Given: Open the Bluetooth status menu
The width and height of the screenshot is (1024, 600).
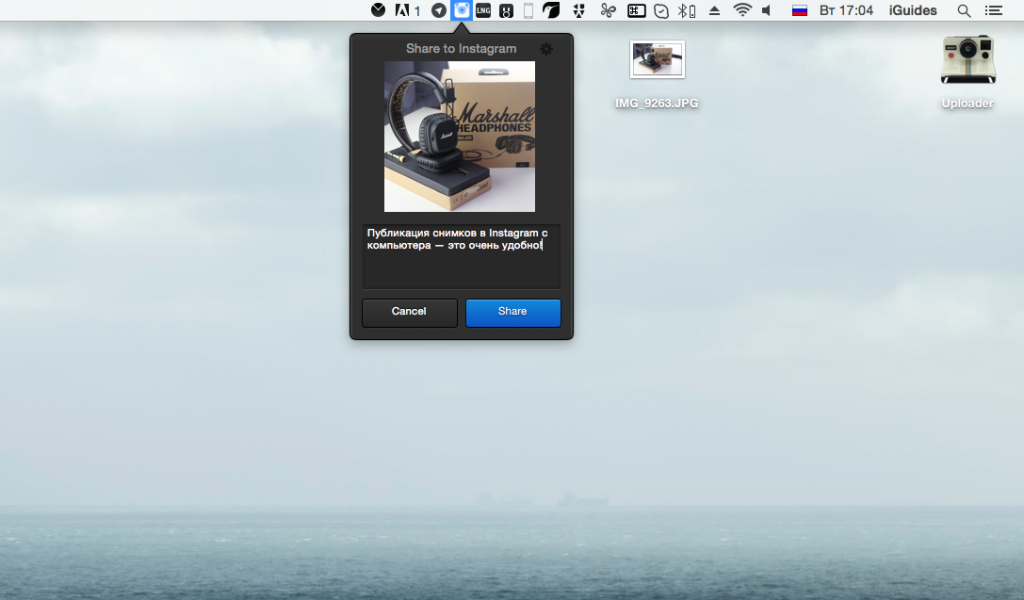Looking at the screenshot, I should pyautogui.click(x=686, y=10).
